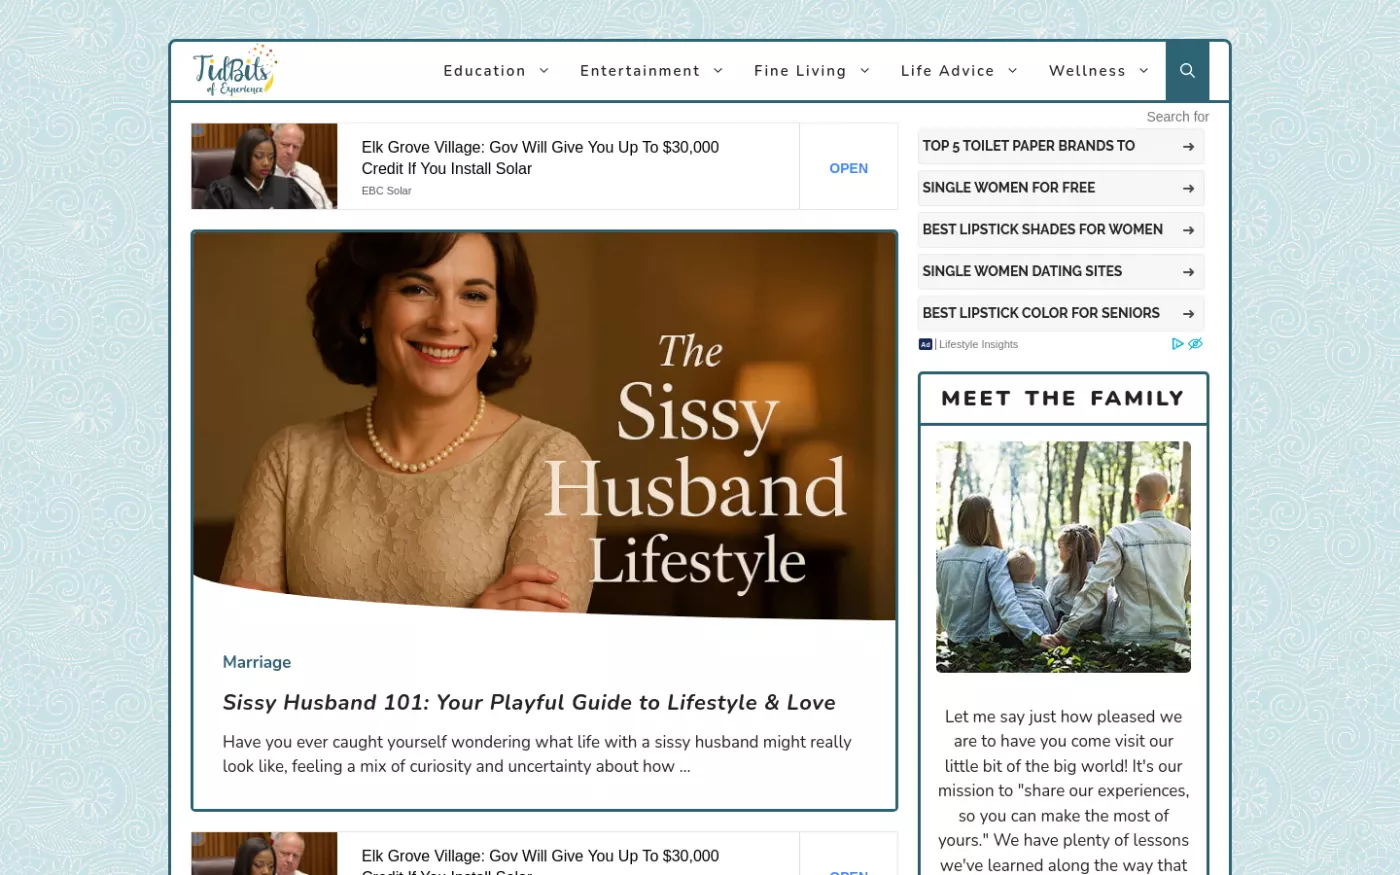This screenshot has height=875, width=1400.
Task: Click the ad privacy eye icon
Action: pyautogui.click(x=1195, y=344)
